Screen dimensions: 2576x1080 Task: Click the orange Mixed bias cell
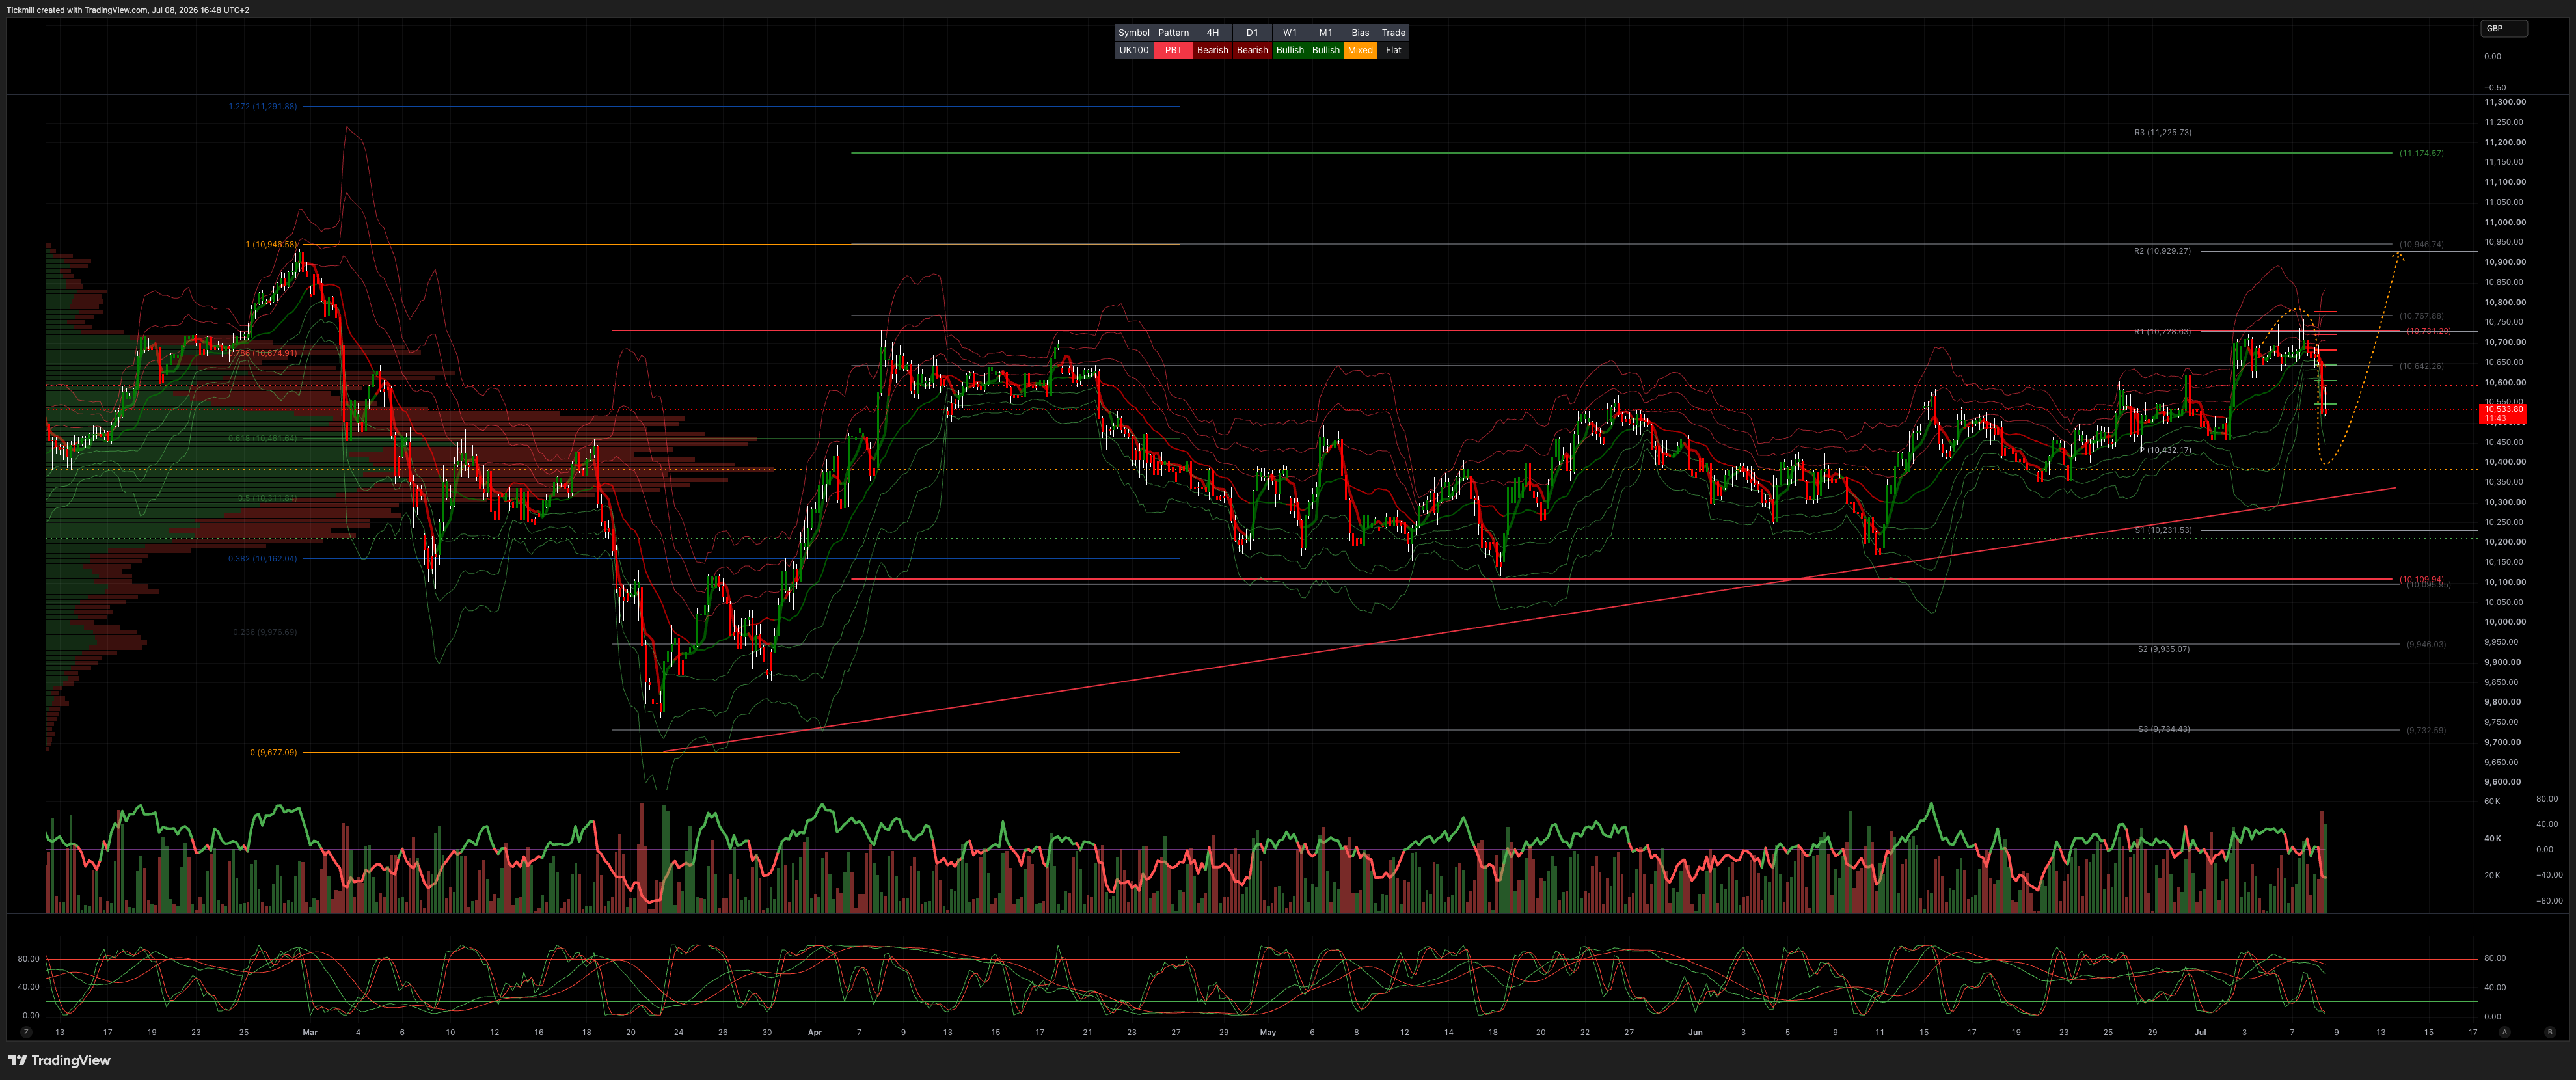tap(1360, 50)
